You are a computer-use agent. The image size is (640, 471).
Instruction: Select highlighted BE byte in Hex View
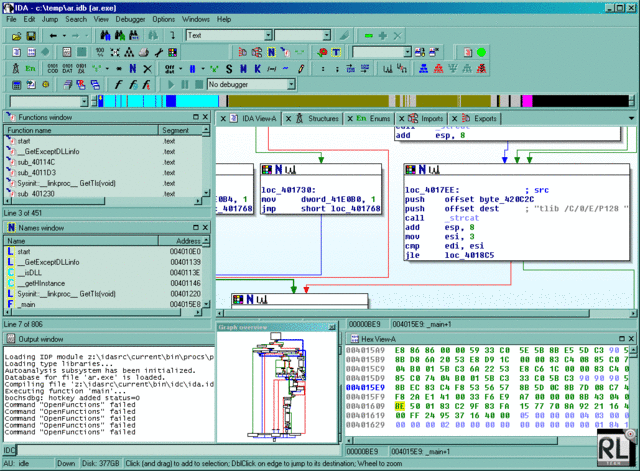(x=400, y=406)
